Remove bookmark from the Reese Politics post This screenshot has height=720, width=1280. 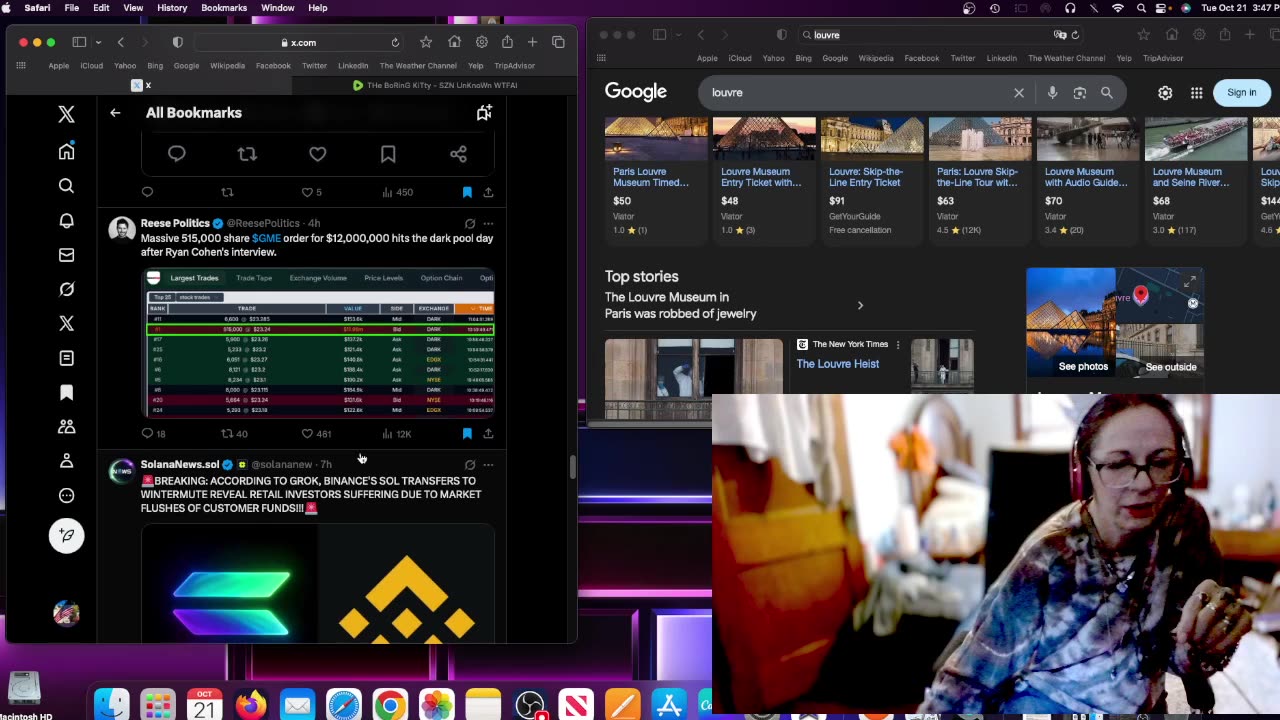tap(467, 434)
